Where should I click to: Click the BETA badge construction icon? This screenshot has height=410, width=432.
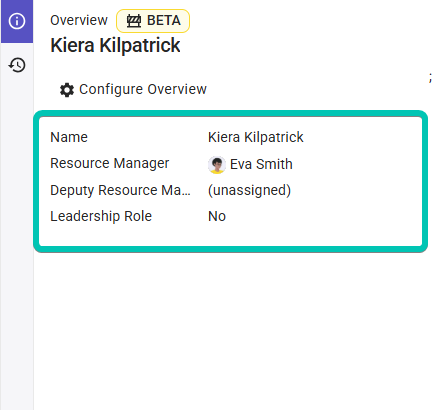click(x=134, y=21)
